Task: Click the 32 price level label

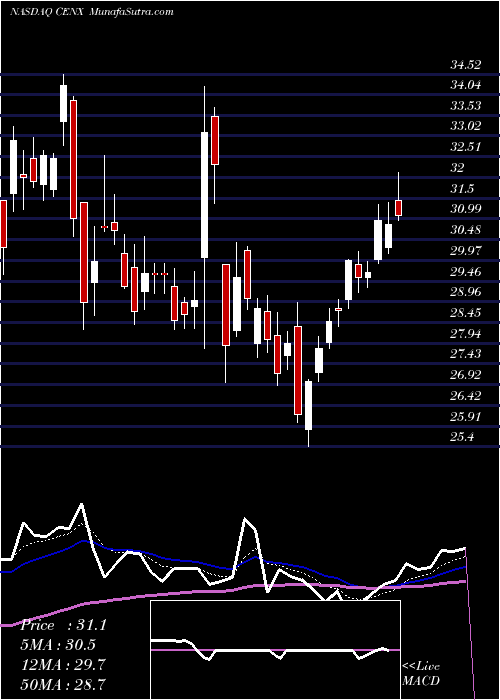Action: point(457,168)
